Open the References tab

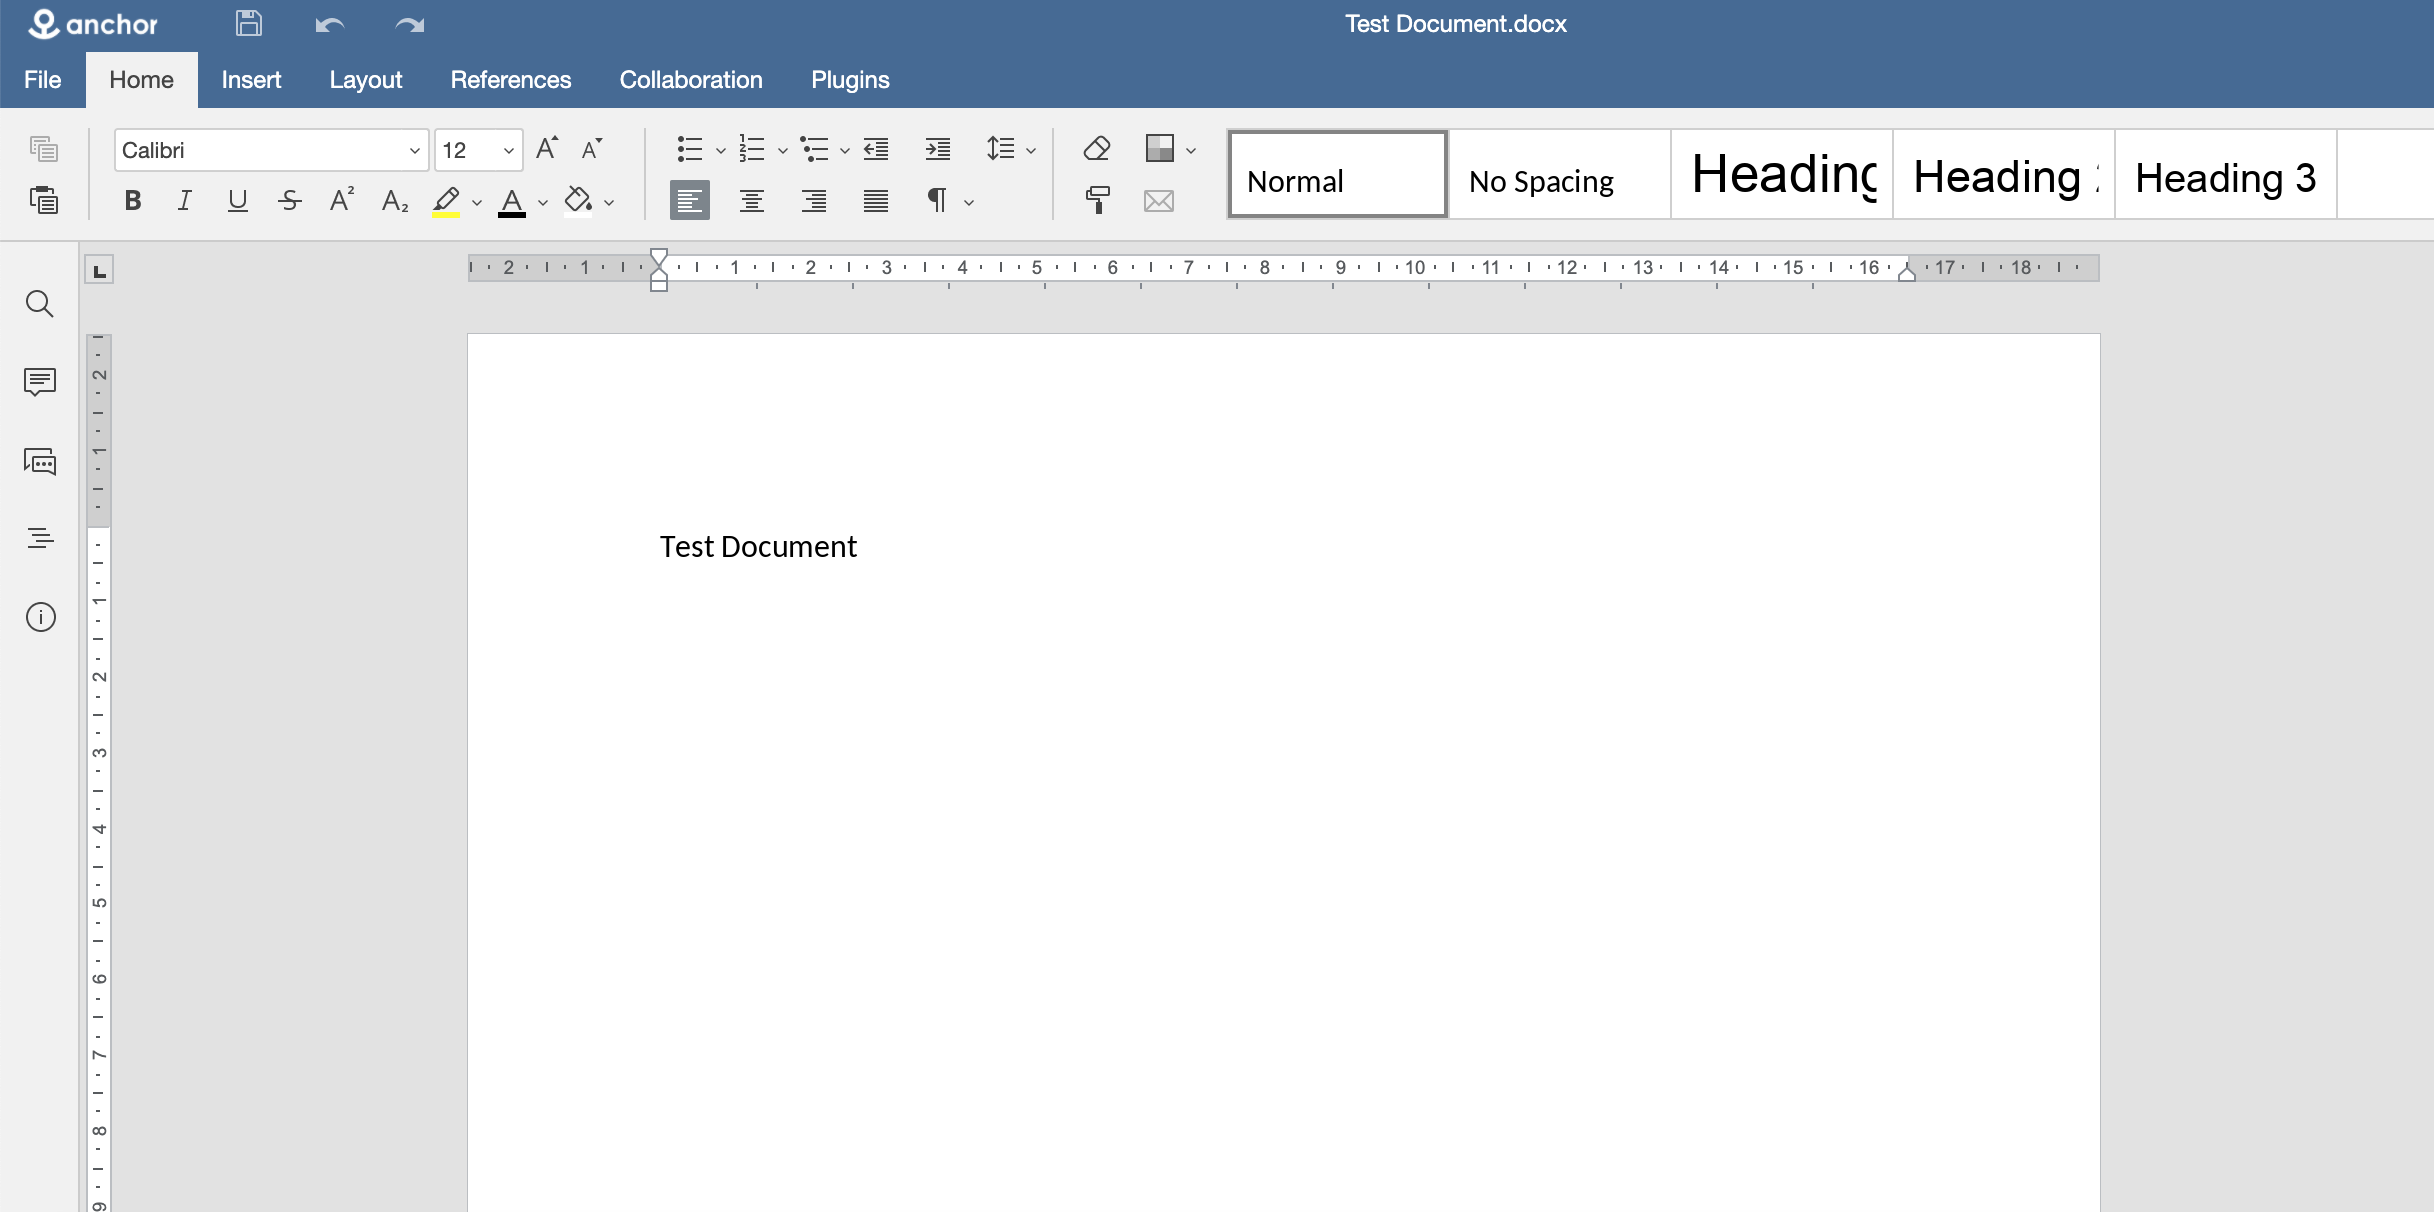click(x=510, y=80)
